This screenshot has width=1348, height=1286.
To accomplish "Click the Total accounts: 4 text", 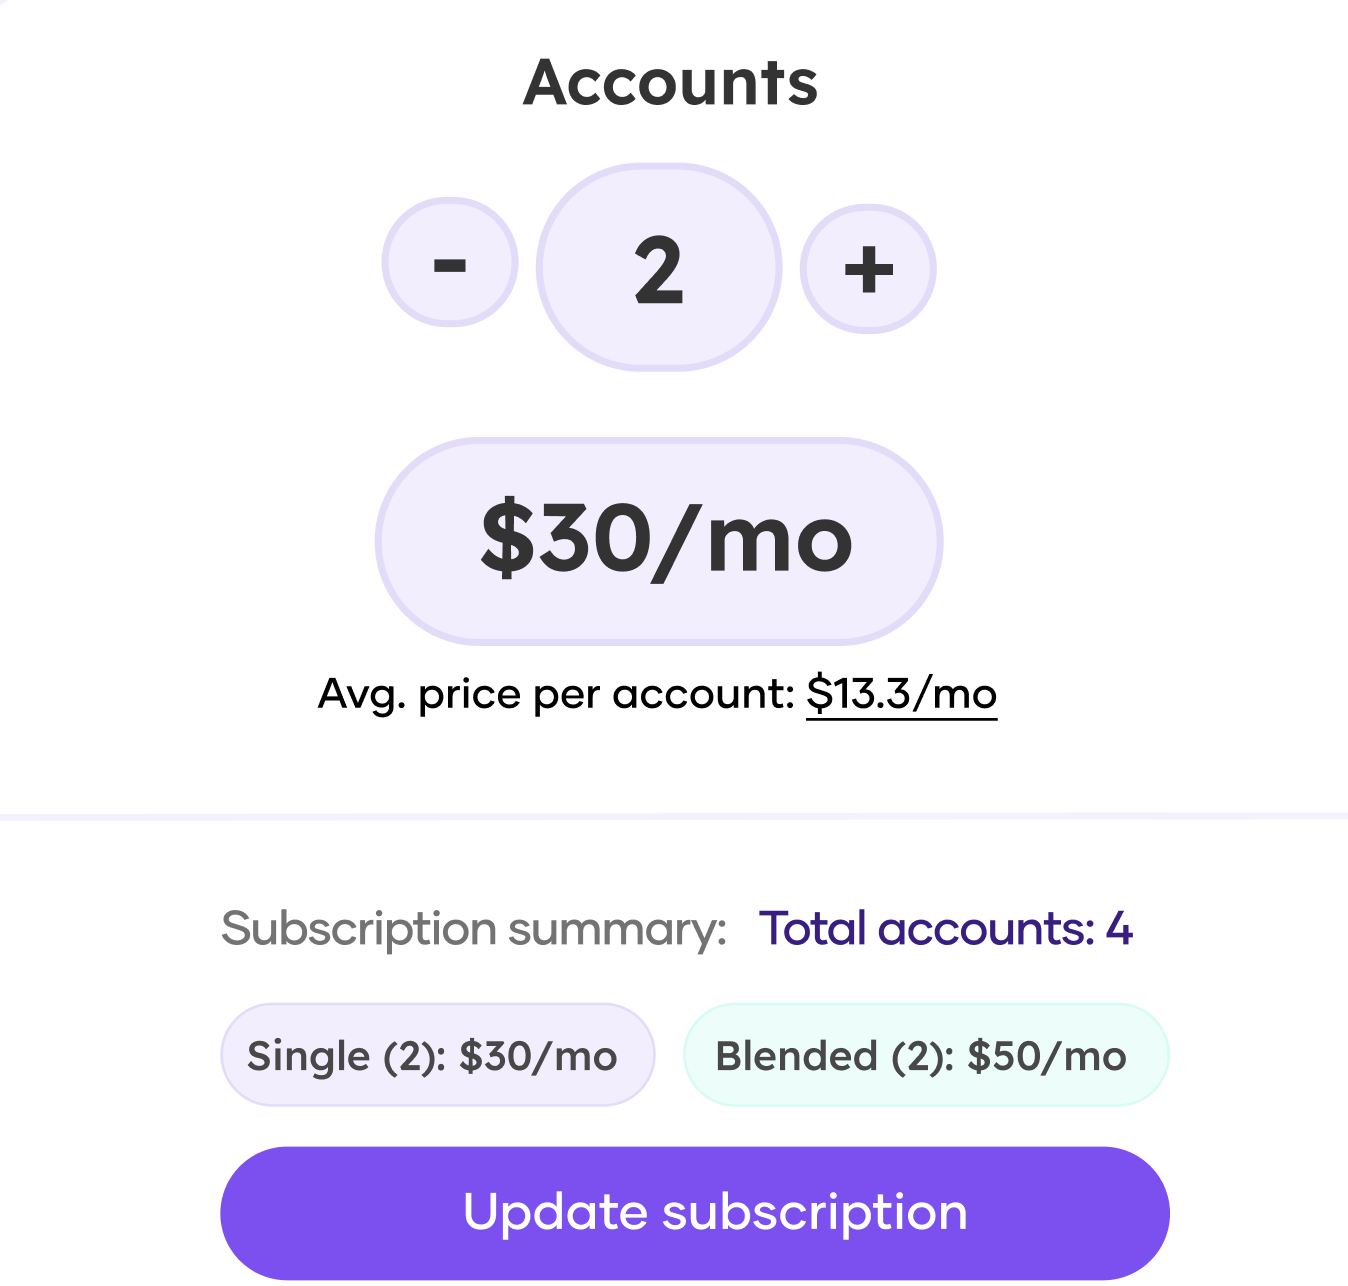I will 946,928.
